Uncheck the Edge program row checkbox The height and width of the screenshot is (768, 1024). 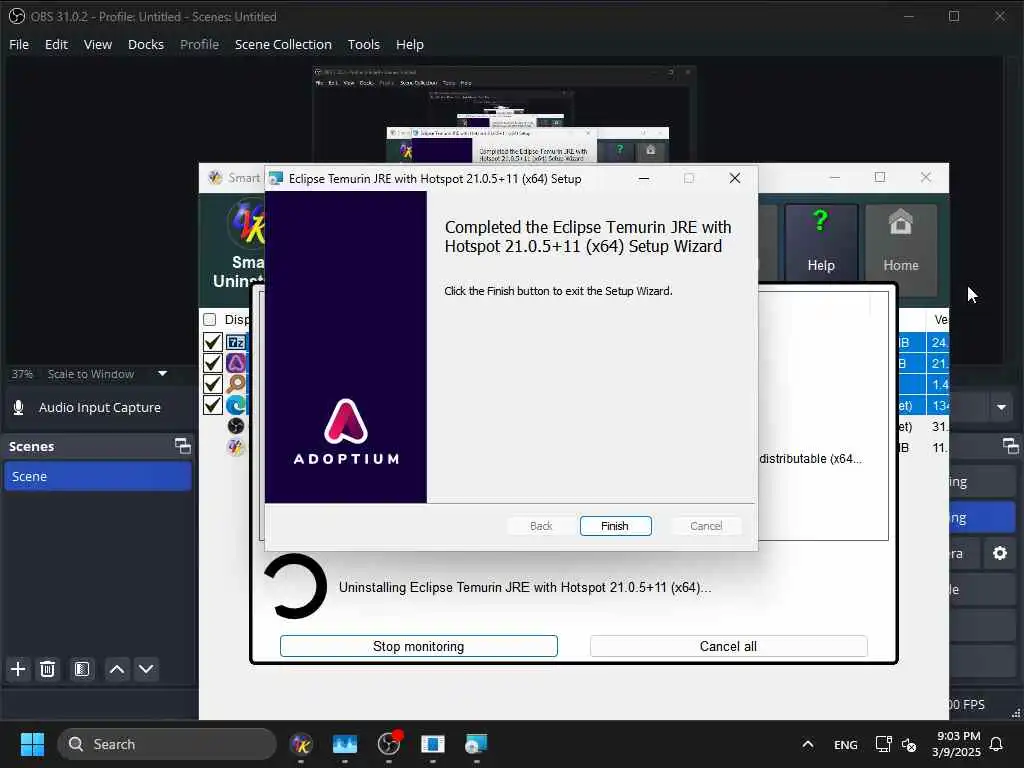(212, 405)
